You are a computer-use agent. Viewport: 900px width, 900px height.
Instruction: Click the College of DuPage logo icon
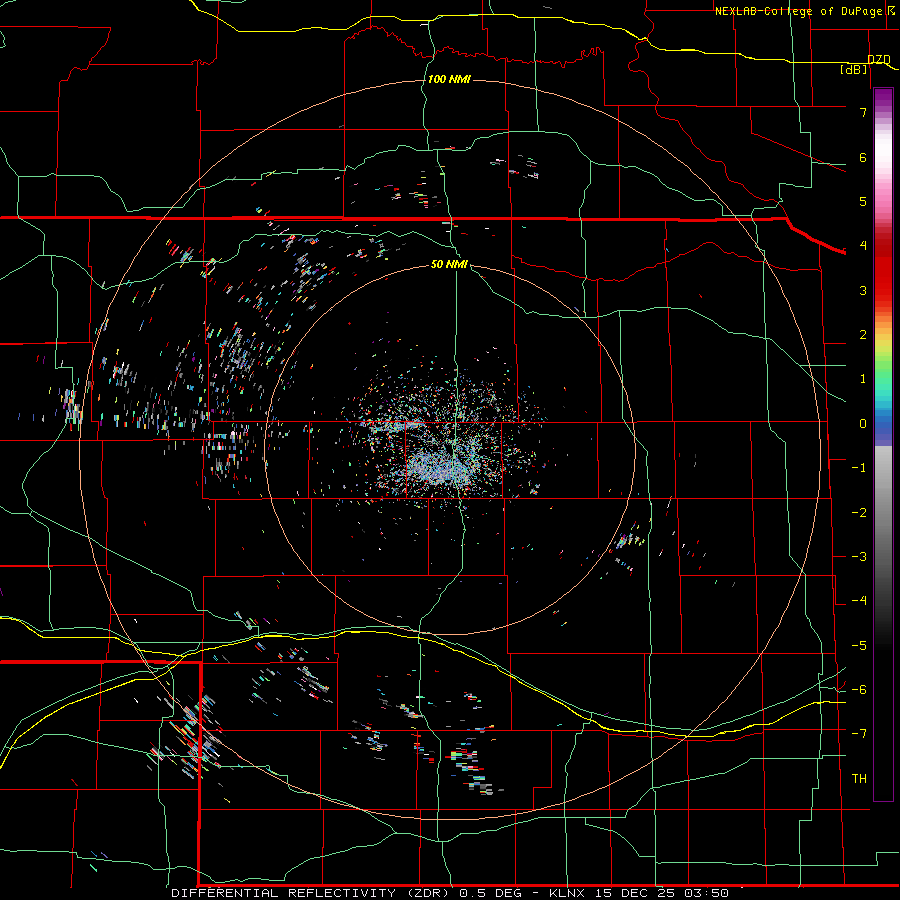click(x=893, y=10)
